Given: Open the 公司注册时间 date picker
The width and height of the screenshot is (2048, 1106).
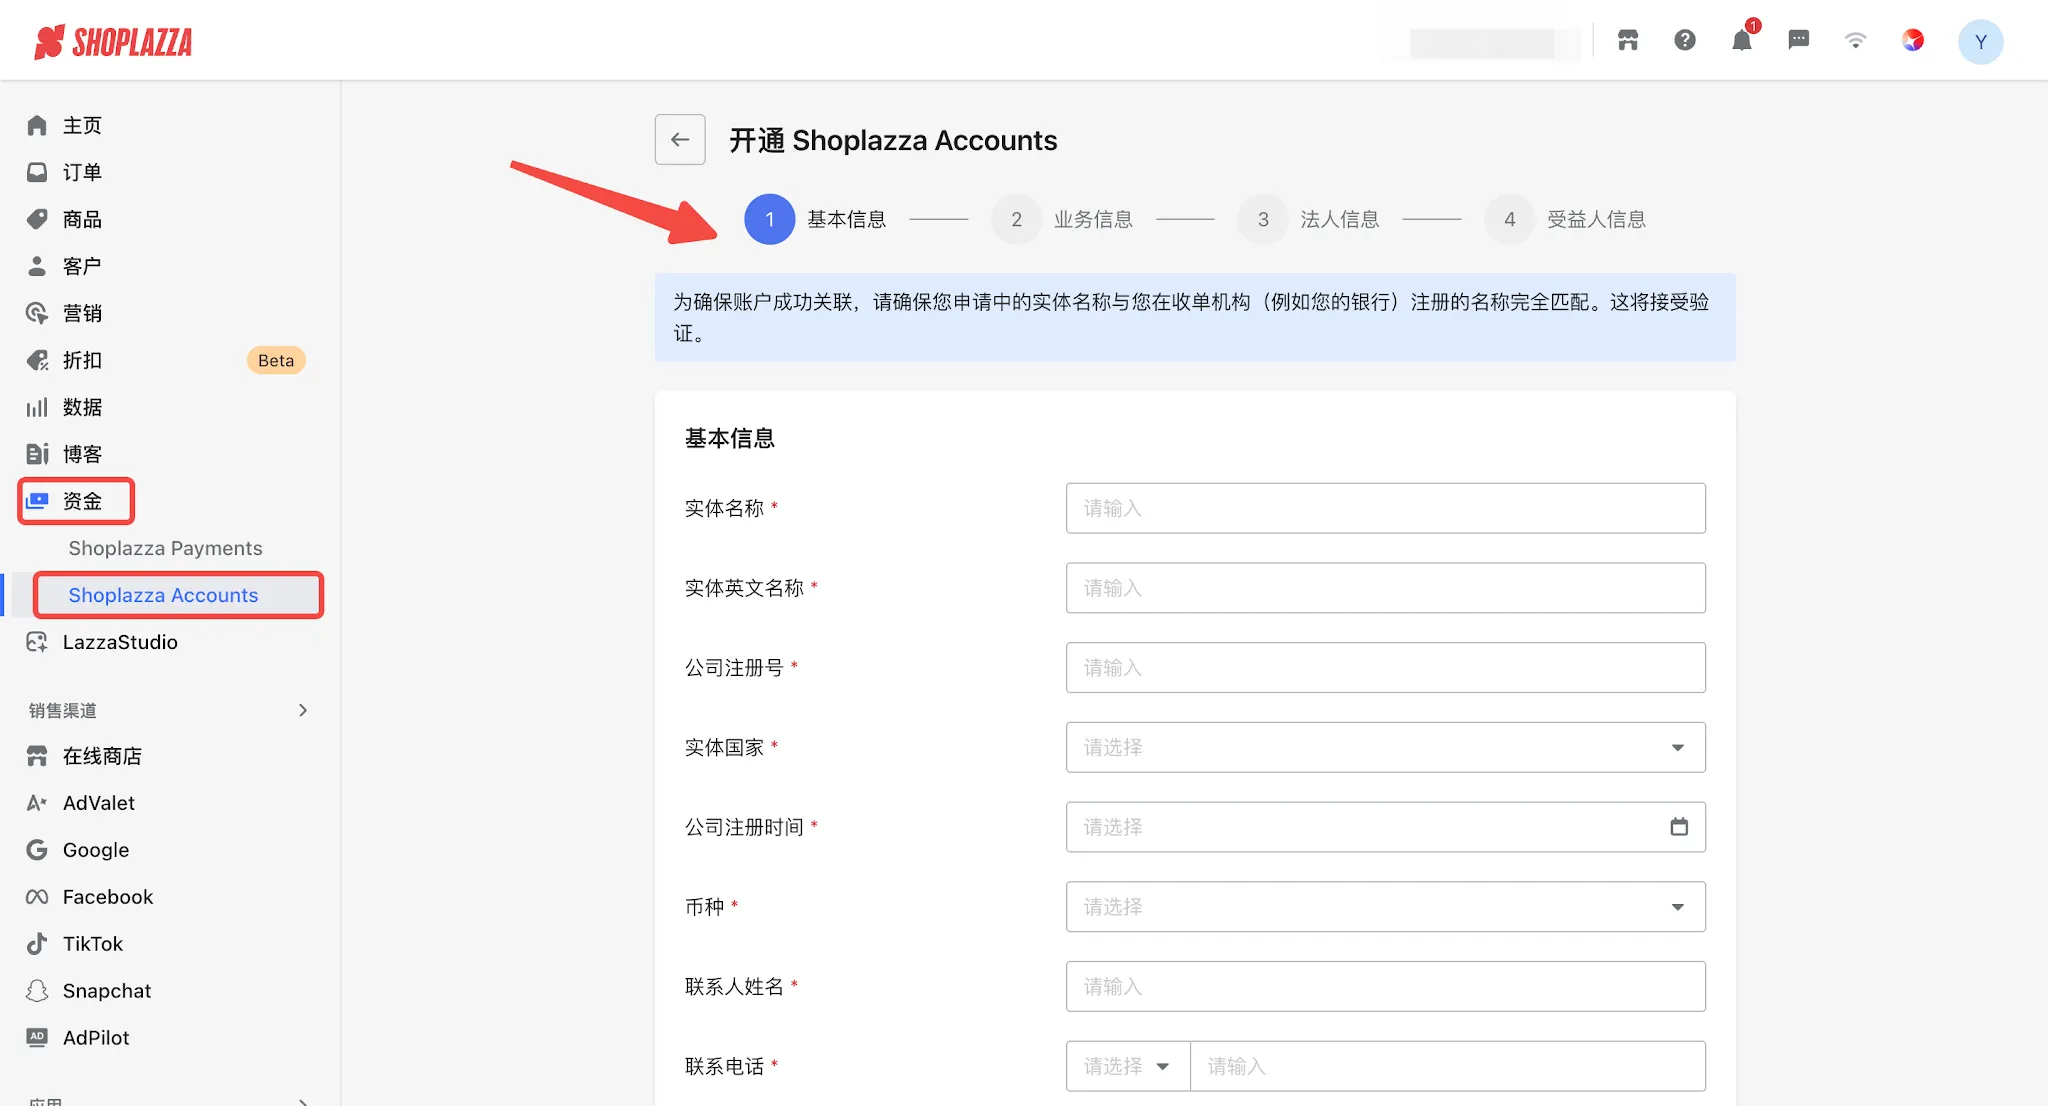Looking at the screenshot, I should click(x=1385, y=827).
